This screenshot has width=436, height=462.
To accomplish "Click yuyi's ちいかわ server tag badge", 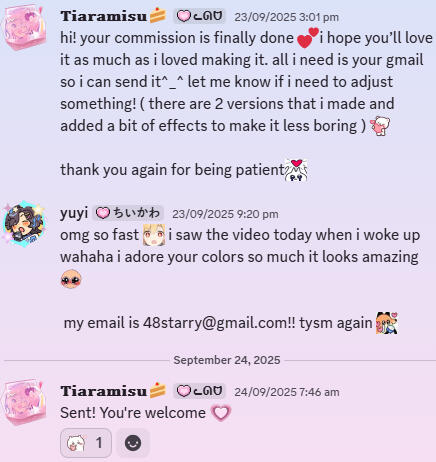I will [x=128, y=213].
